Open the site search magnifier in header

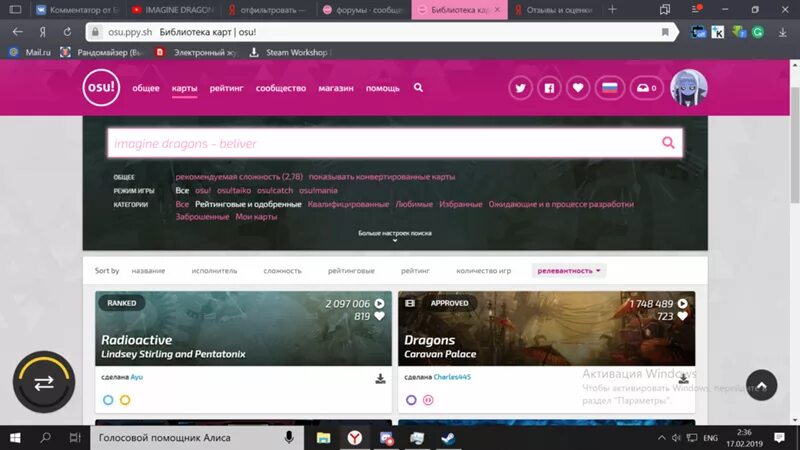[x=418, y=88]
